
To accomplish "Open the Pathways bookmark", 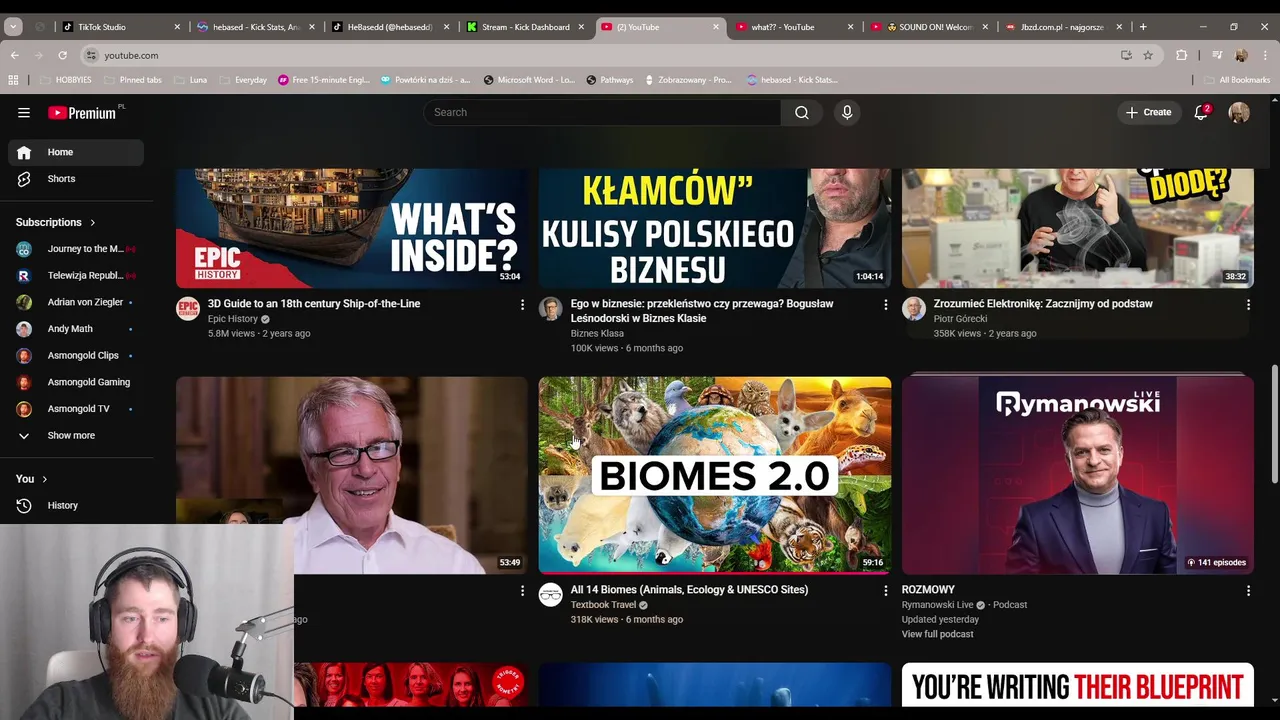I will 610,80.
